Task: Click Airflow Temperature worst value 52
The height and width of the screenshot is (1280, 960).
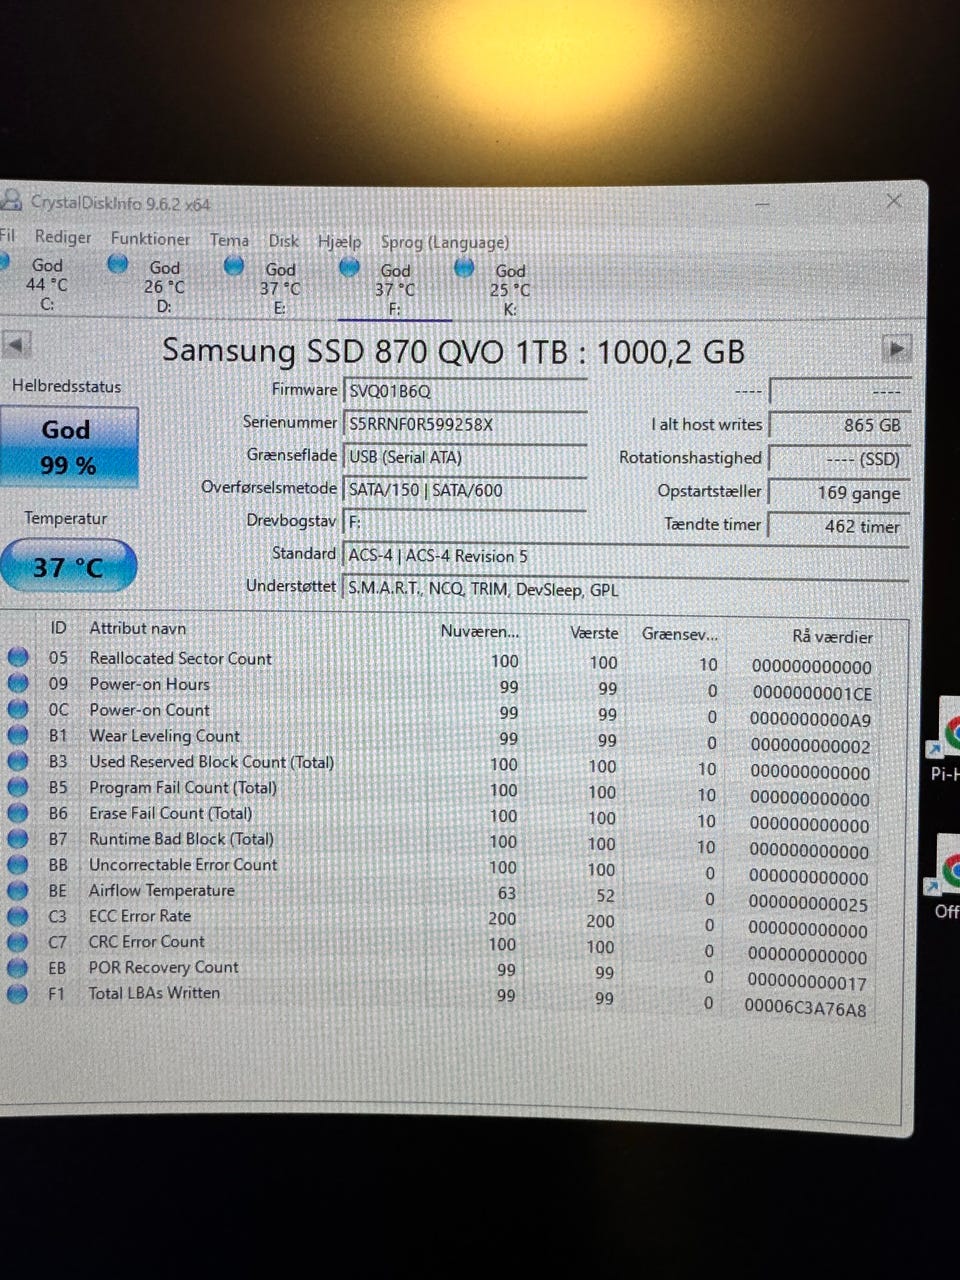Action: click(x=605, y=895)
